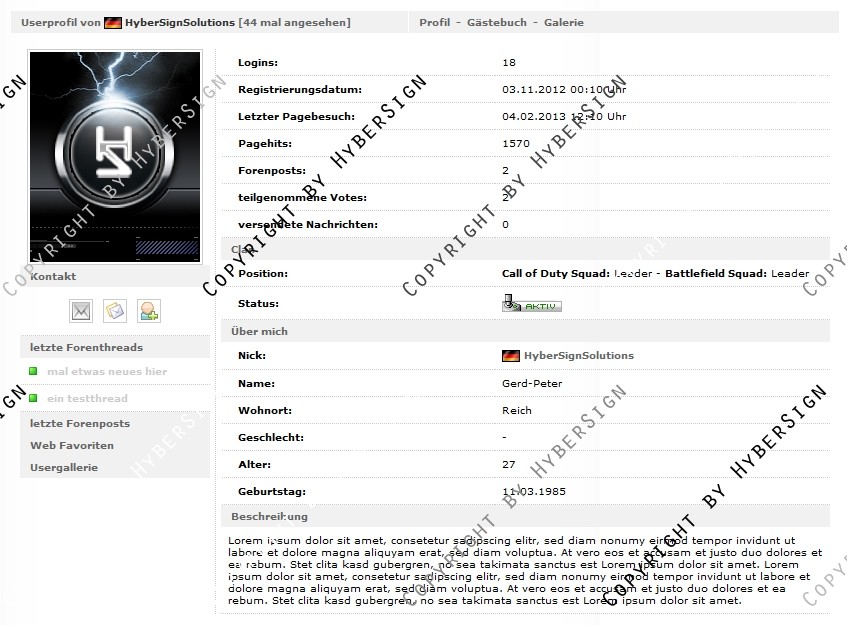Click the Wohnort value 'Reich'
Screen dimensions: 847x625
[517, 411]
